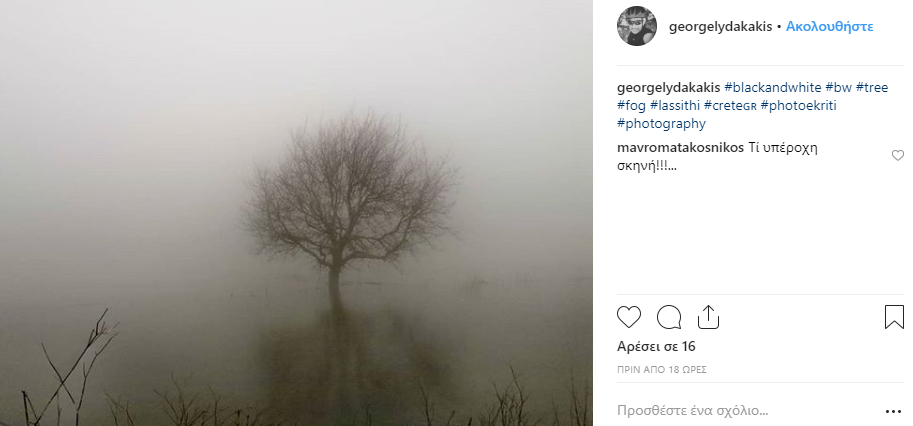913x426 pixels.
Task: Open the #tree hashtag
Action: (x=872, y=87)
